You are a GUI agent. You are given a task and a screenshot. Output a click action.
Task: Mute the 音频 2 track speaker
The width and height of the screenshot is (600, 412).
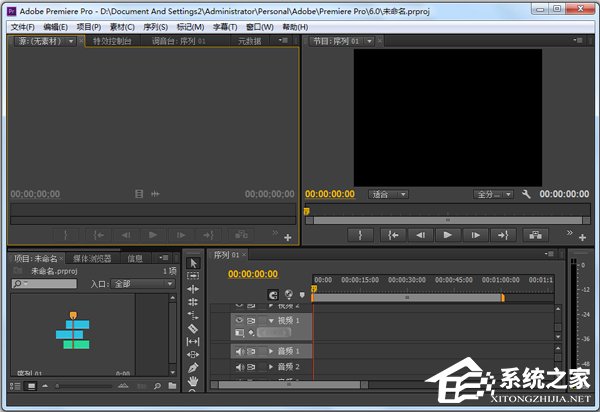pyautogui.click(x=239, y=367)
